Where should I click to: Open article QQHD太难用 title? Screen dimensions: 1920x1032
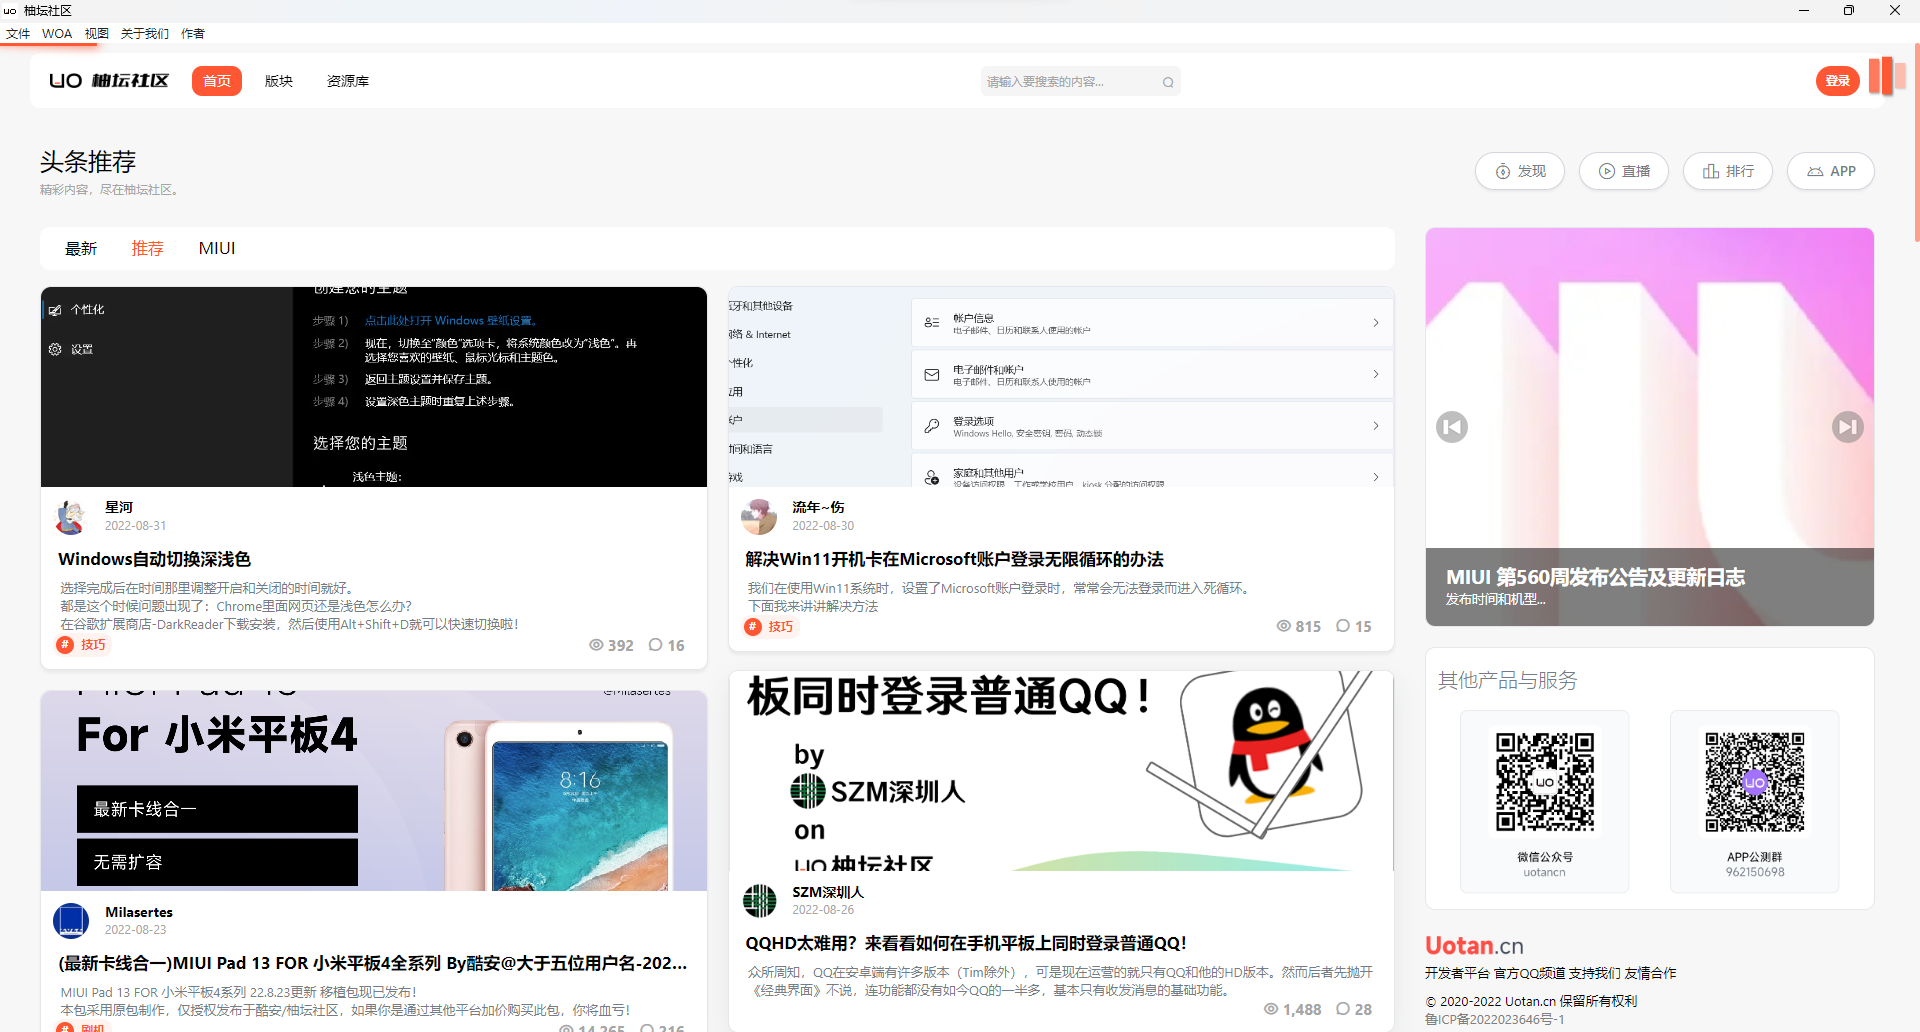966,943
